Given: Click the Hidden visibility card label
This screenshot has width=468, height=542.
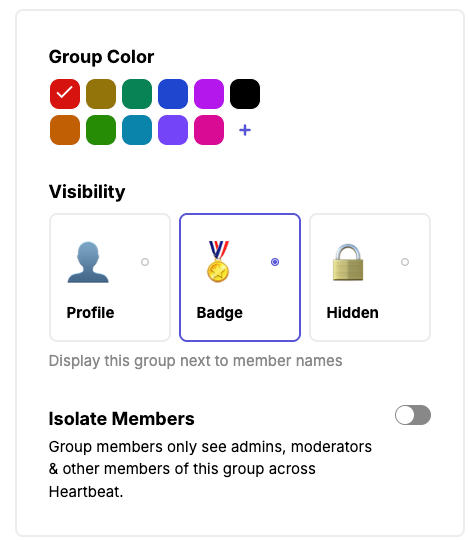Looking at the screenshot, I should tap(353, 312).
